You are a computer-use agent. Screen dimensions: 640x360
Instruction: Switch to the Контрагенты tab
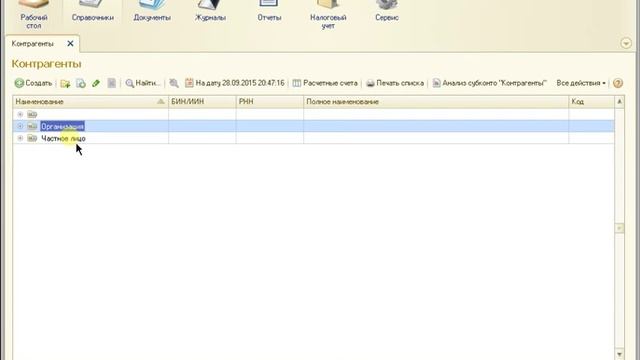[x=32, y=44]
